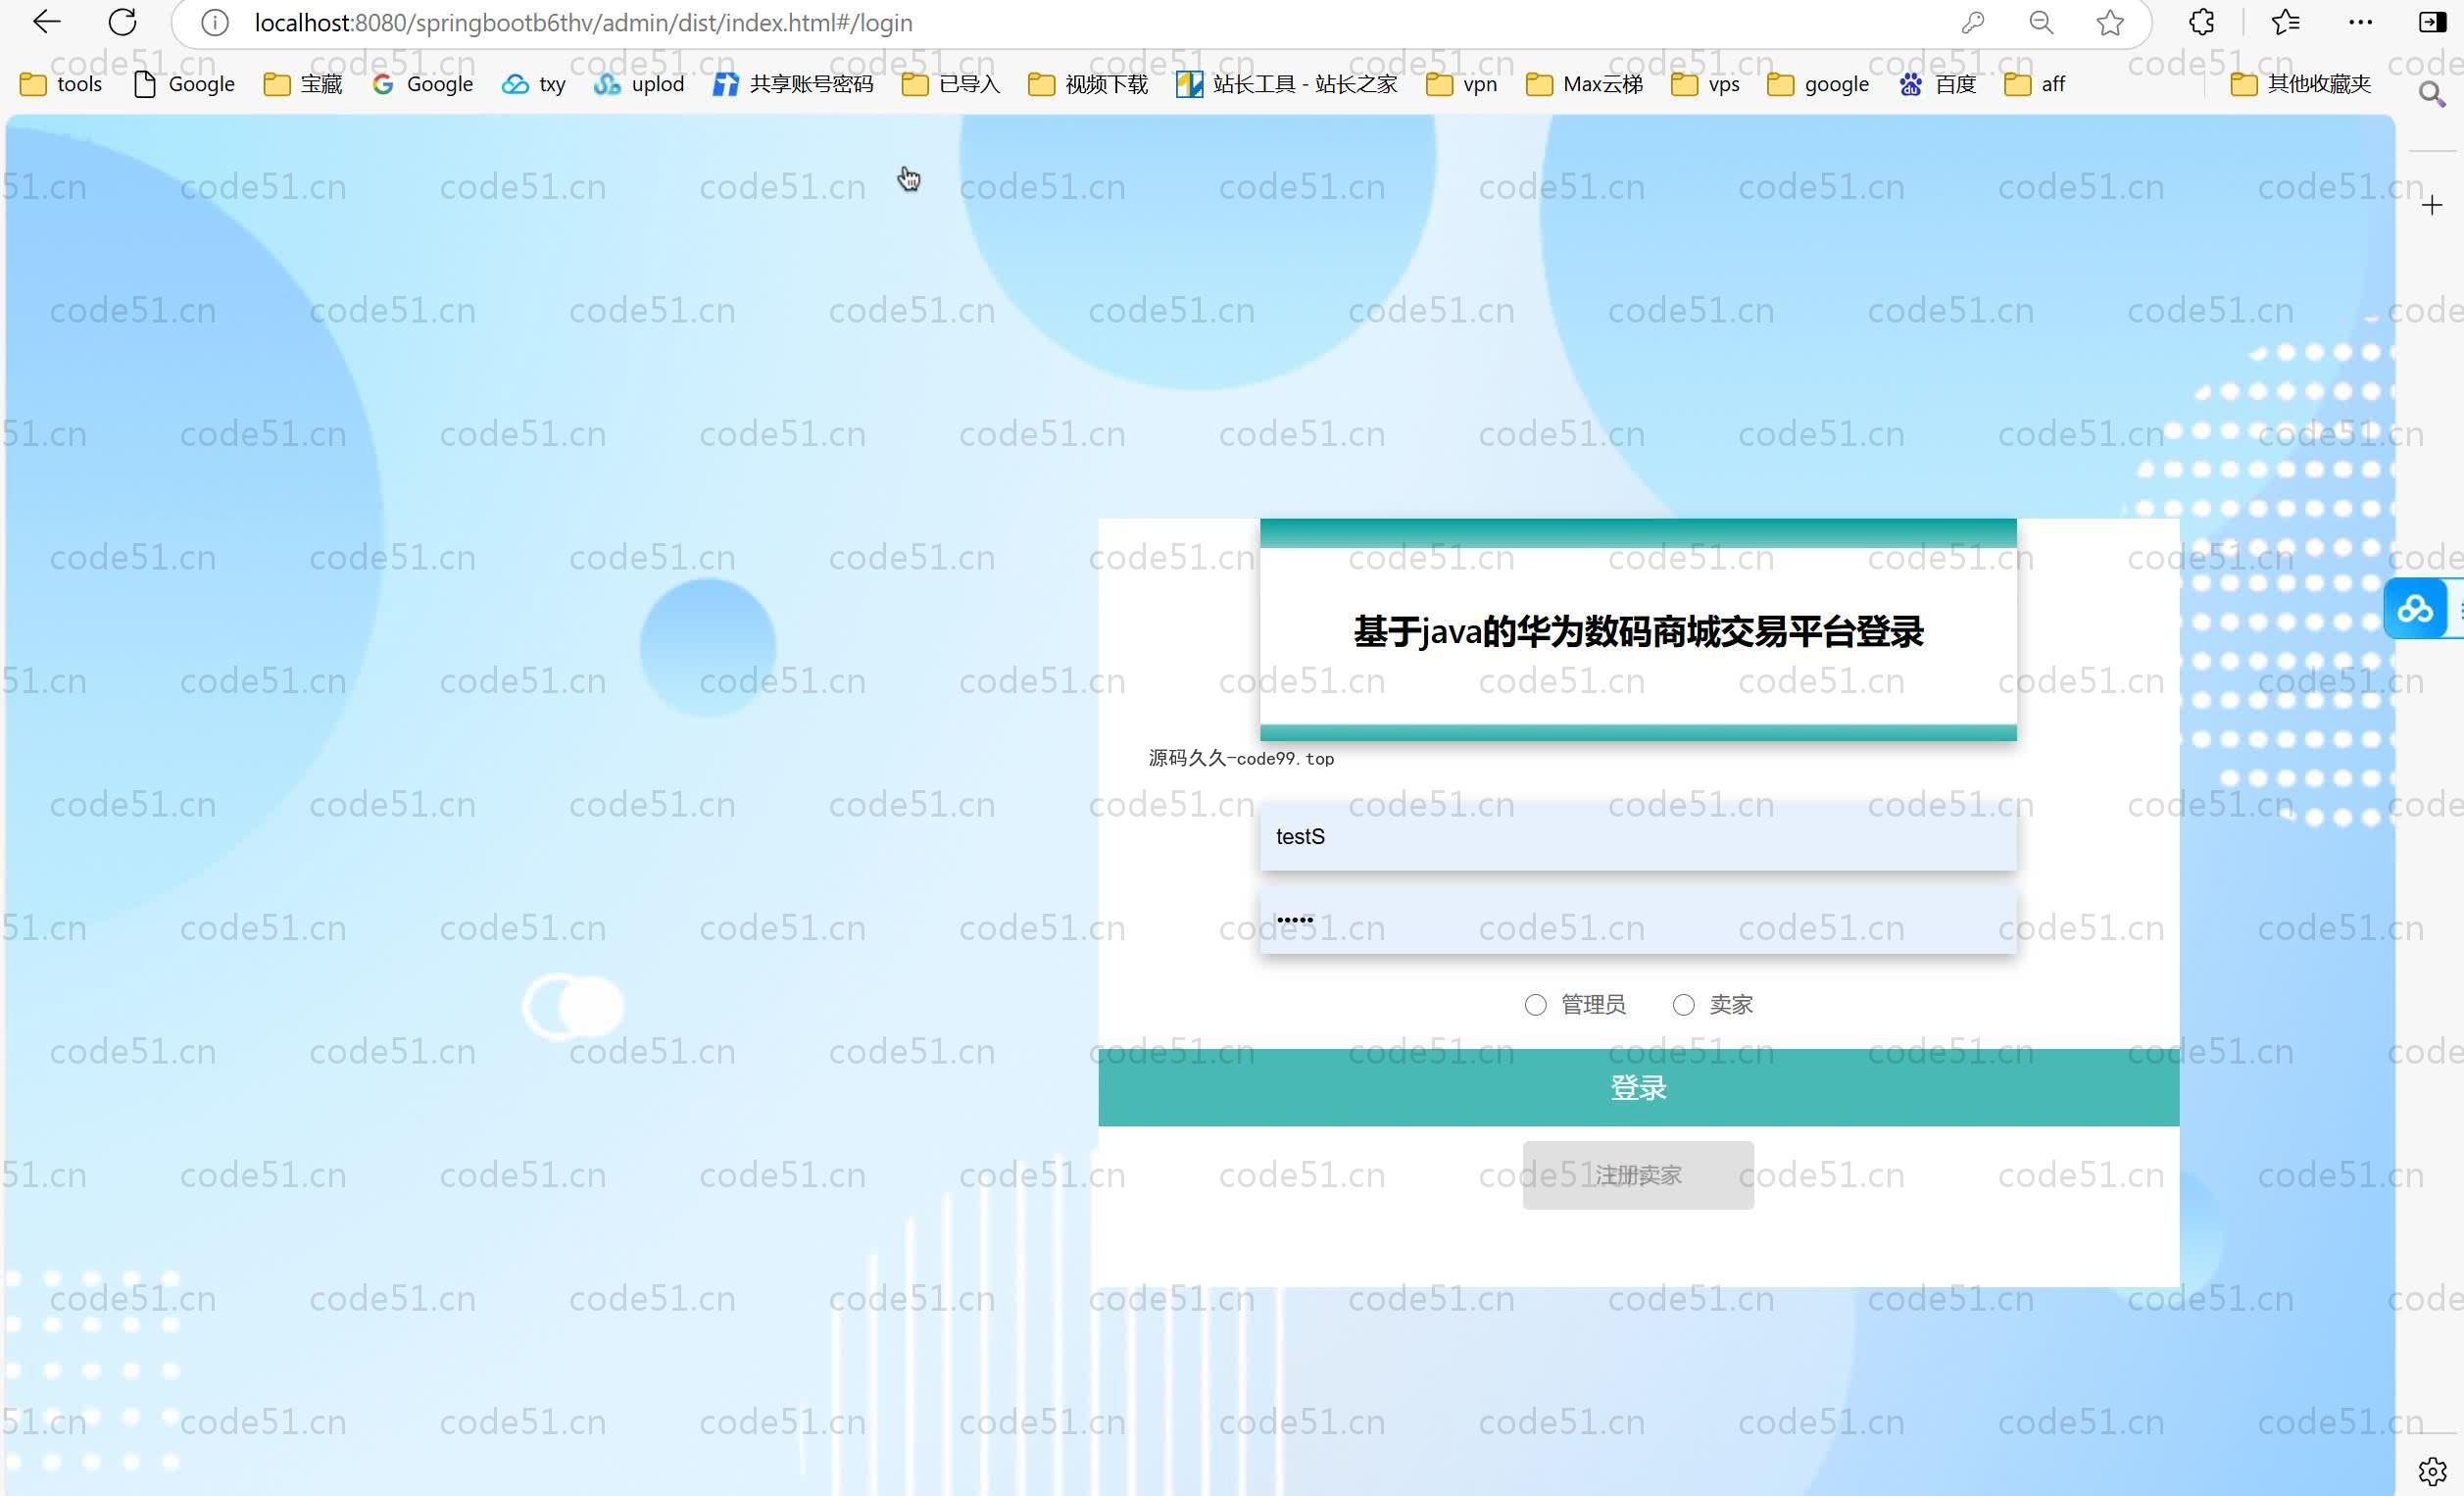Open the aff bookmark folder
The height and width of the screenshot is (1496, 2464).
click(x=2035, y=84)
